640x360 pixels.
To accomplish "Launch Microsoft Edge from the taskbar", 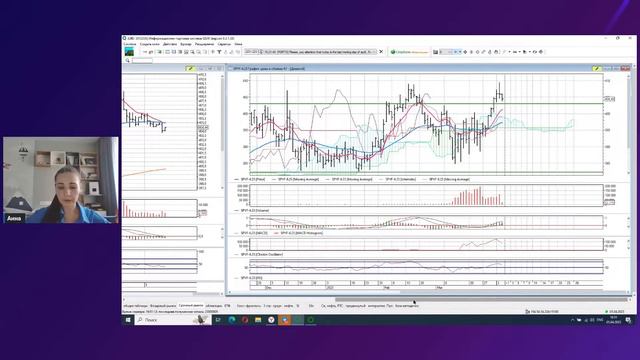I will (232, 320).
